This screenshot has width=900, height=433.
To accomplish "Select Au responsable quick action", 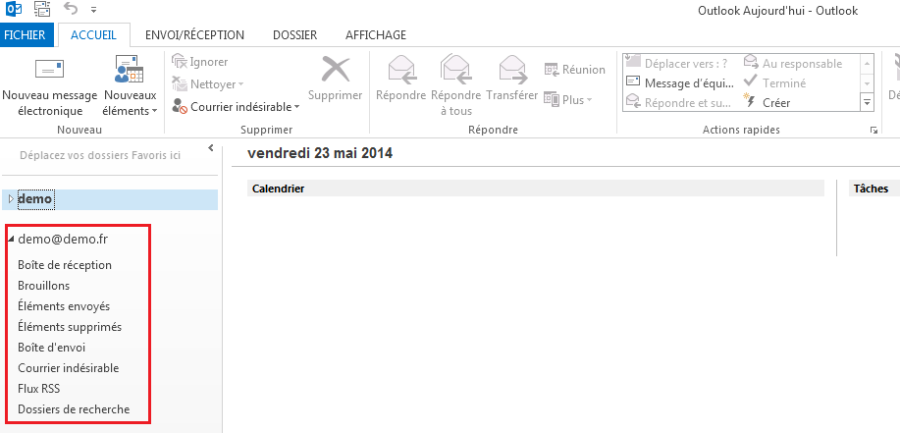I will click(x=793, y=63).
